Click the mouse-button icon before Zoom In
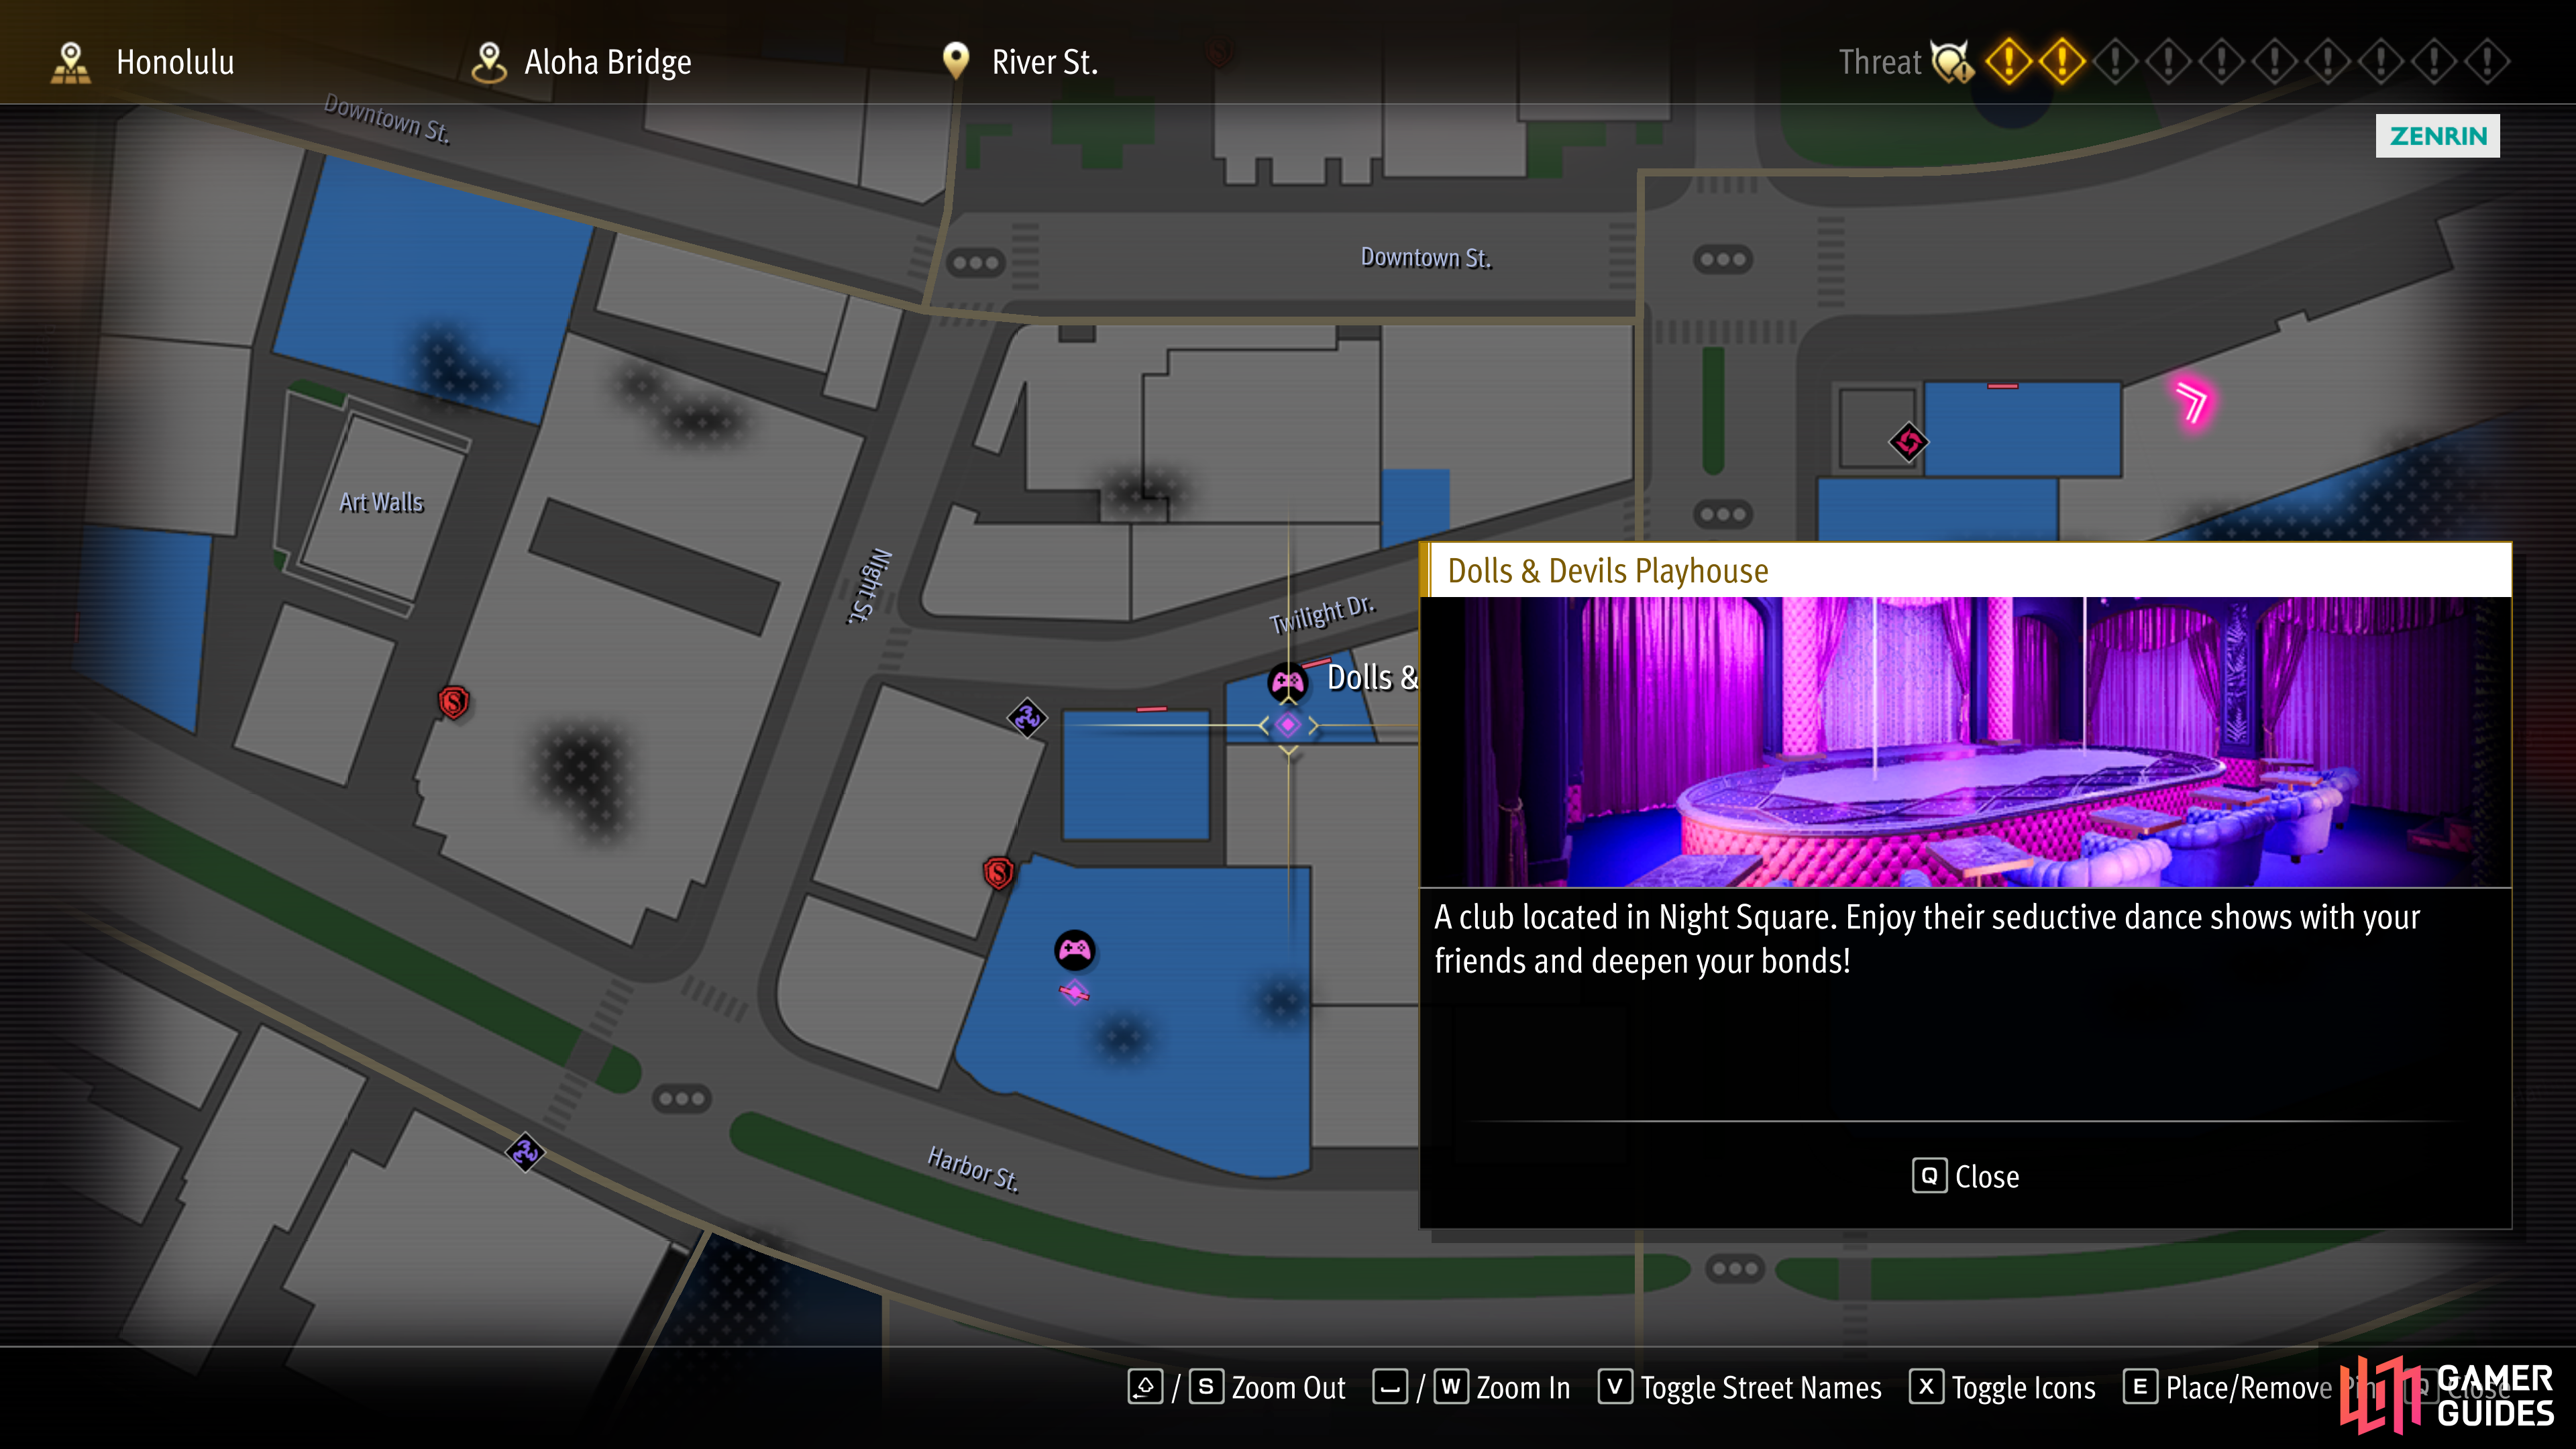The image size is (2576, 1449). 1390,1387
